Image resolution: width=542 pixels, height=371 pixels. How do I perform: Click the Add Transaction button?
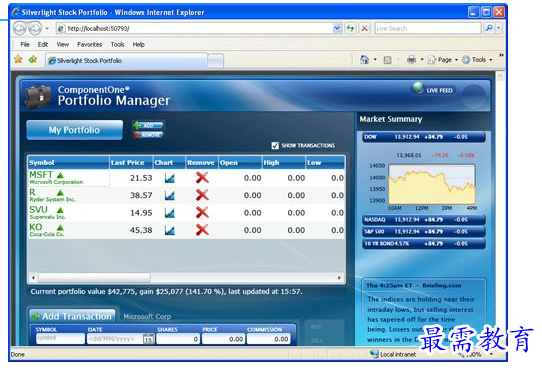pos(73,316)
